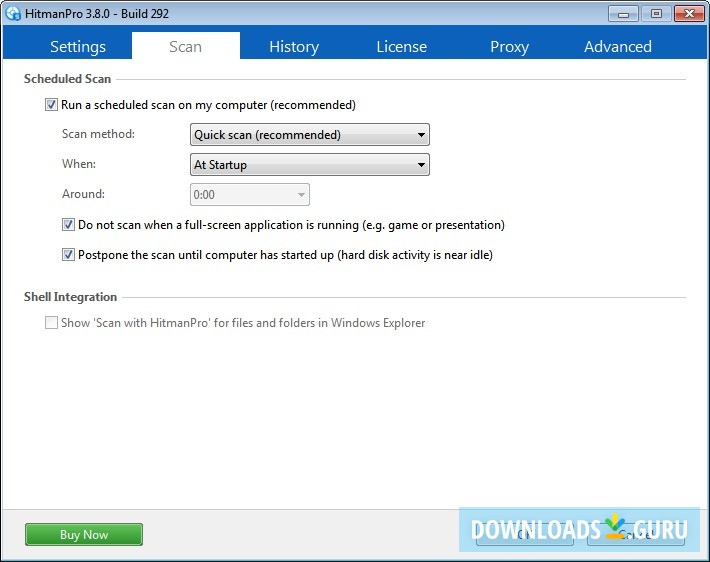Click the 'When:' label
Image resolution: width=710 pixels, height=562 pixels.
coord(79,163)
